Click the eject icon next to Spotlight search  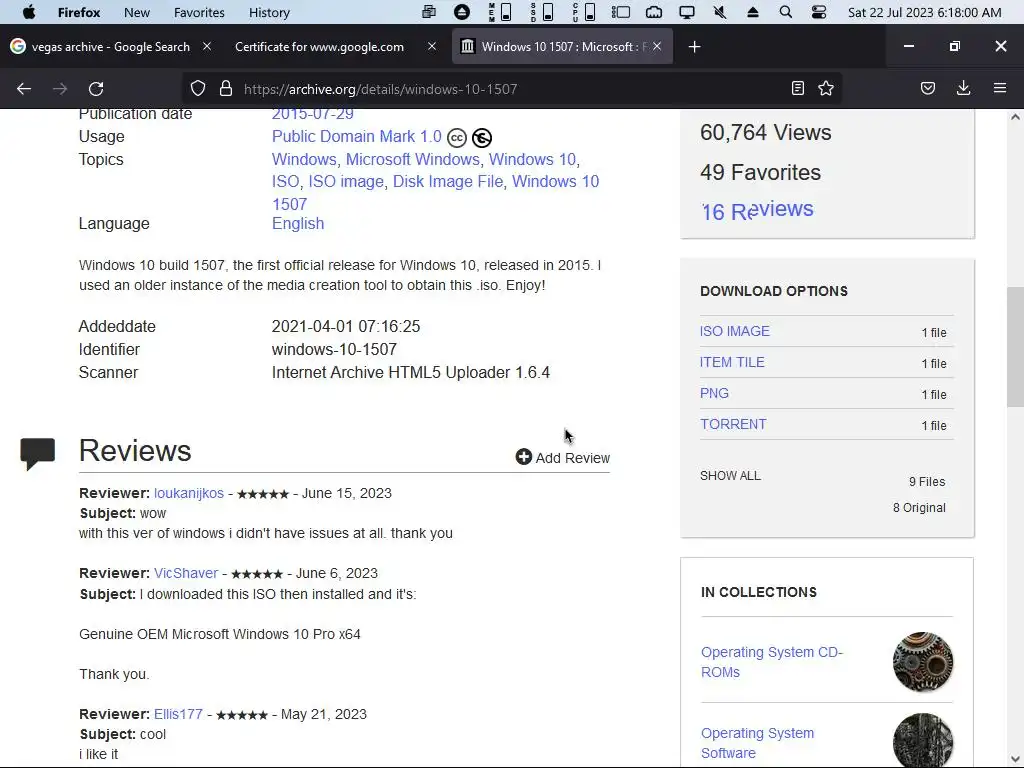(x=753, y=12)
